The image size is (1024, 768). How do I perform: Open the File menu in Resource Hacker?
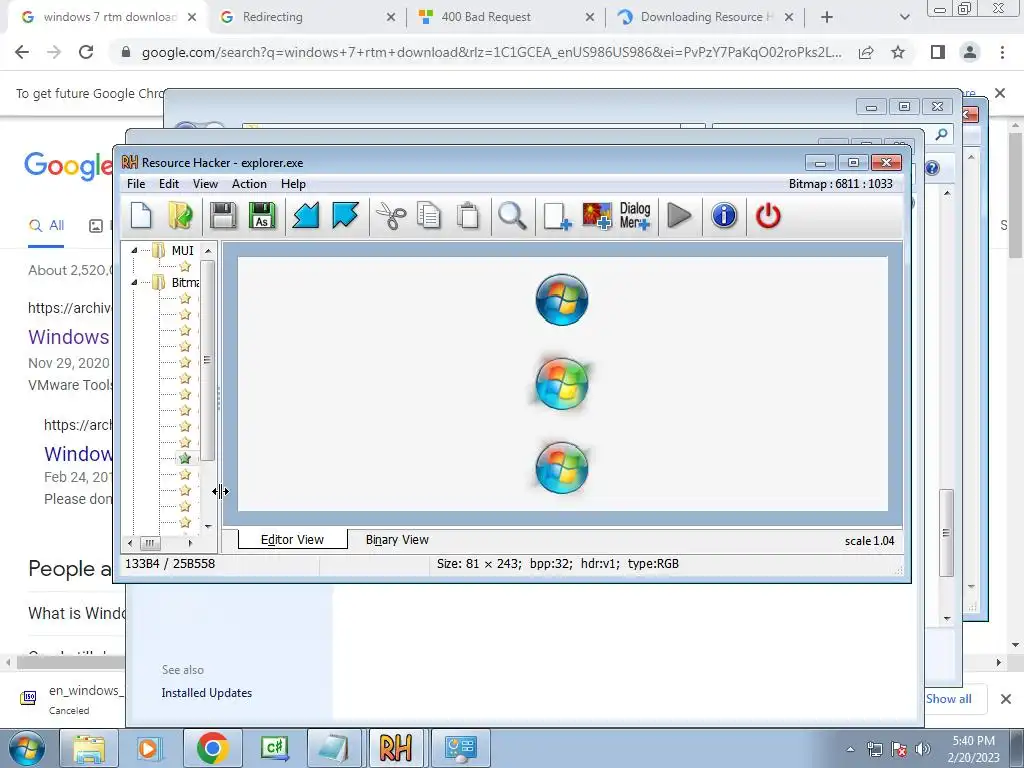pyautogui.click(x=136, y=184)
